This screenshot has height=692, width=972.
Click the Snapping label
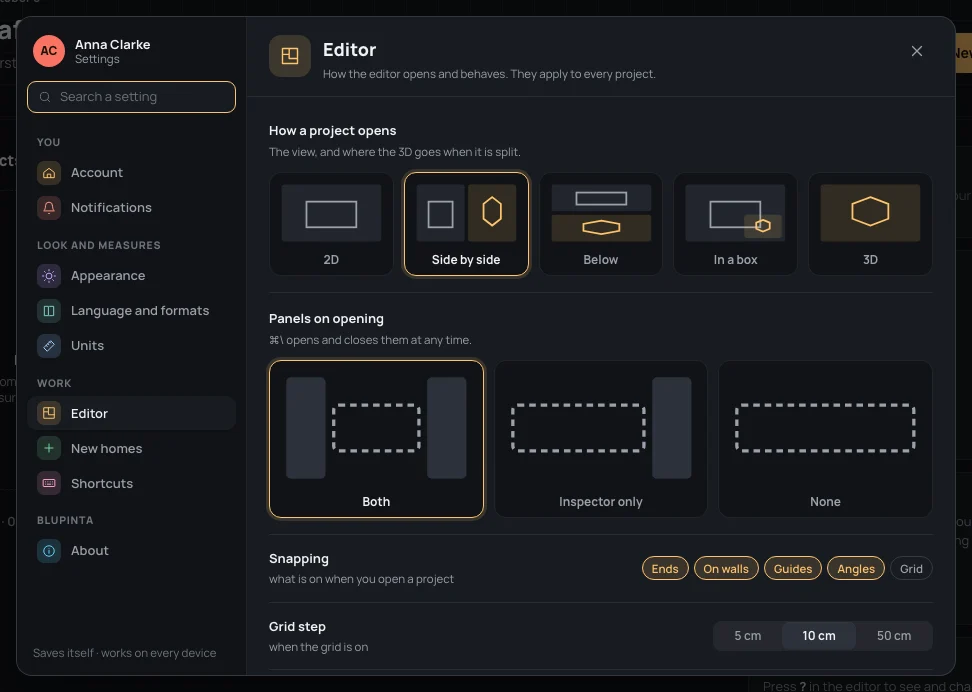click(x=299, y=559)
